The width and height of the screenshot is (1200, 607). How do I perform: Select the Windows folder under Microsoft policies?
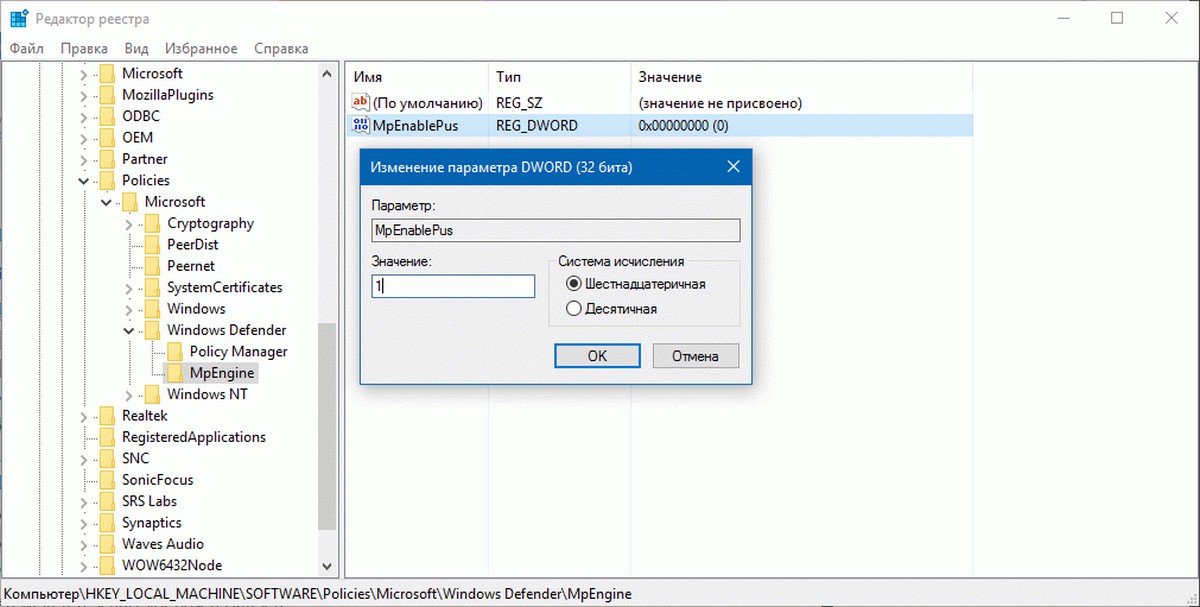[x=196, y=309]
